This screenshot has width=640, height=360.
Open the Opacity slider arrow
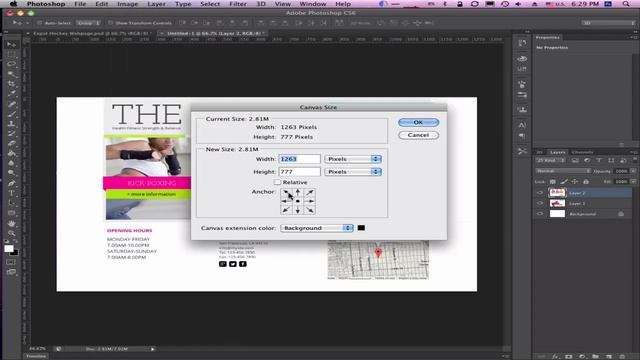click(633, 171)
